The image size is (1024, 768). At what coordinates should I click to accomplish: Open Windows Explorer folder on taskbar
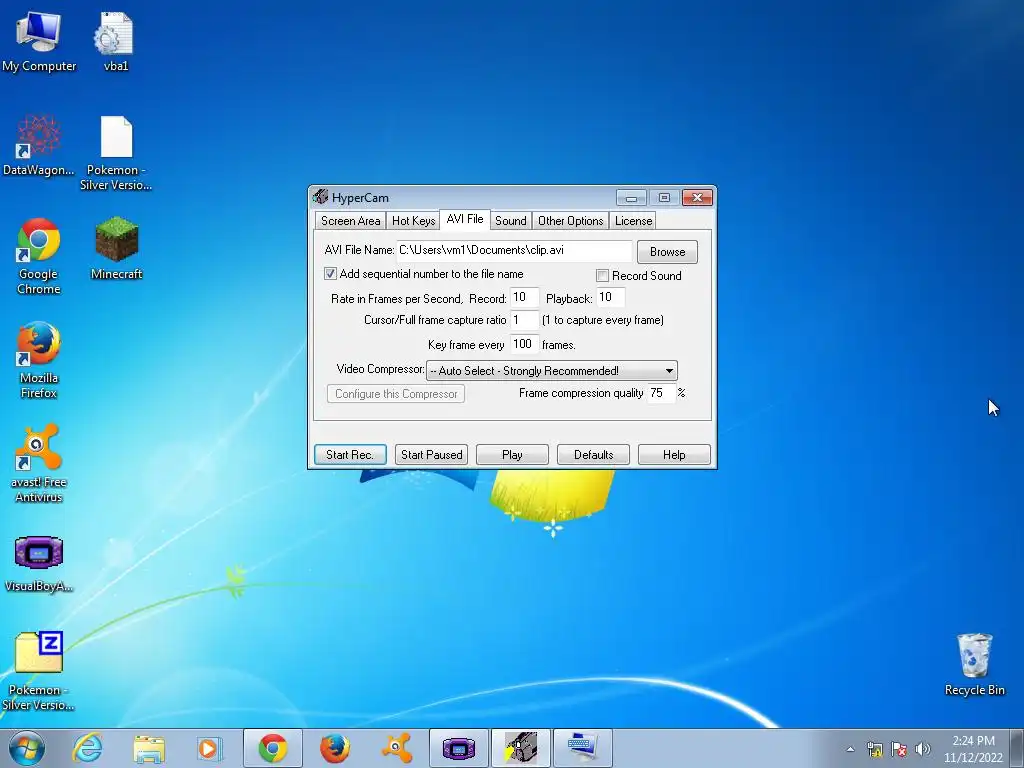coord(148,748)
